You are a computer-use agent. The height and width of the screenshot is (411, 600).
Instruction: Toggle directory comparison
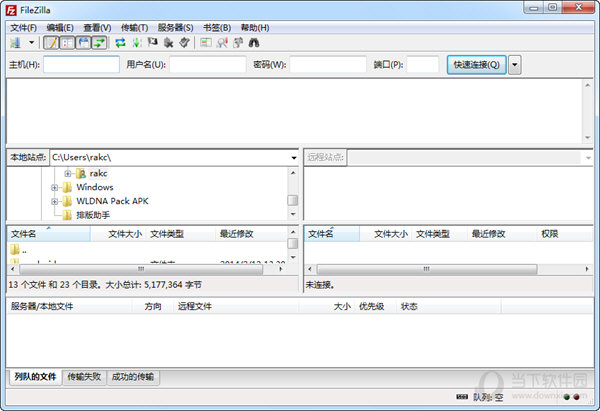(222, 42)
